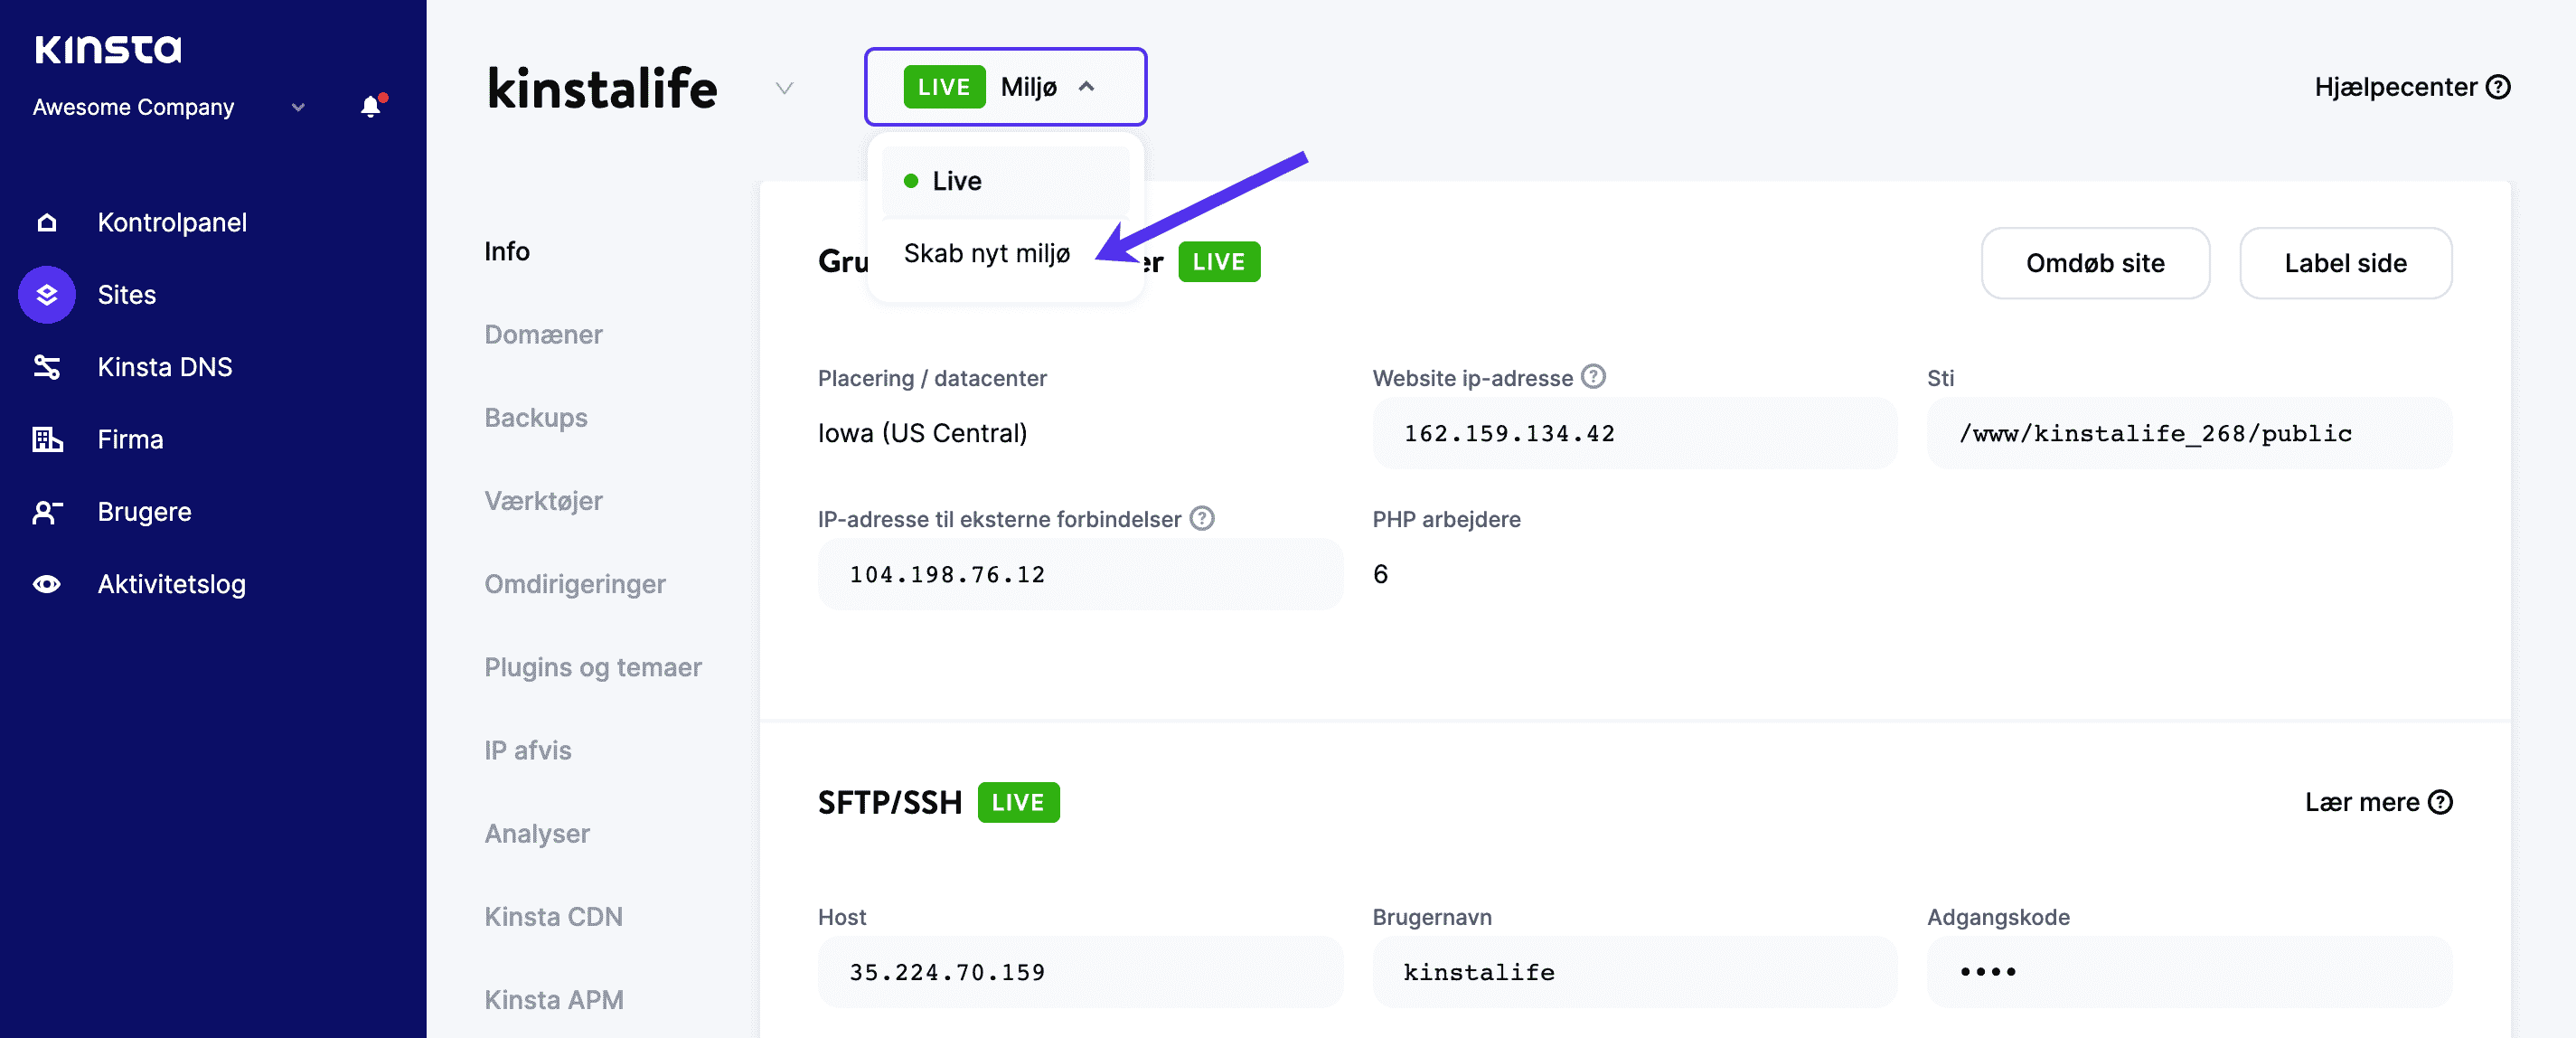Click the Label side button
The width and height of the screenshot is (2576, 1038).
[2346, 263]
